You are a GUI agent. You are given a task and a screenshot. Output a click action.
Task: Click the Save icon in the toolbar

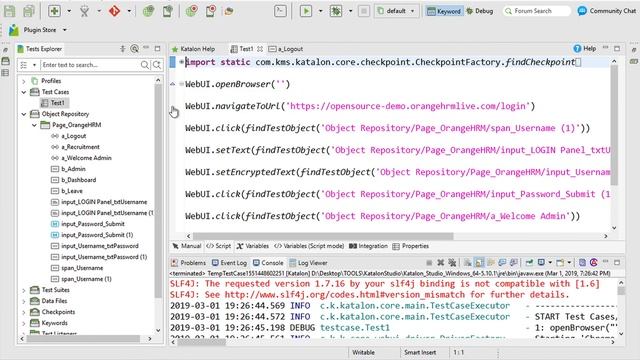pos(9,11)
